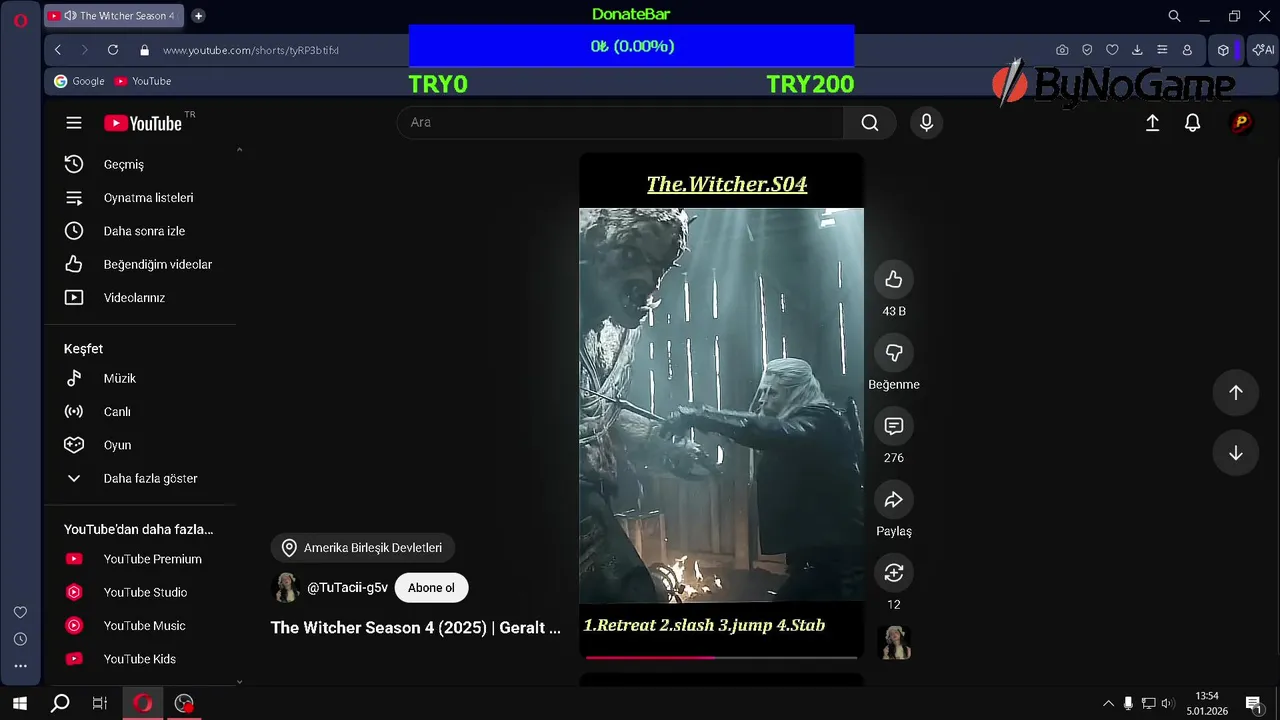
Task: Go to next Short down arrow
Action: pos(1236,453)
